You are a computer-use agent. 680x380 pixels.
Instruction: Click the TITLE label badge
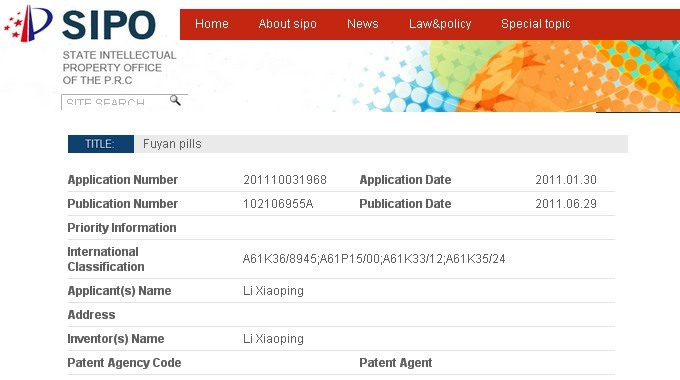tap(101, 144)
